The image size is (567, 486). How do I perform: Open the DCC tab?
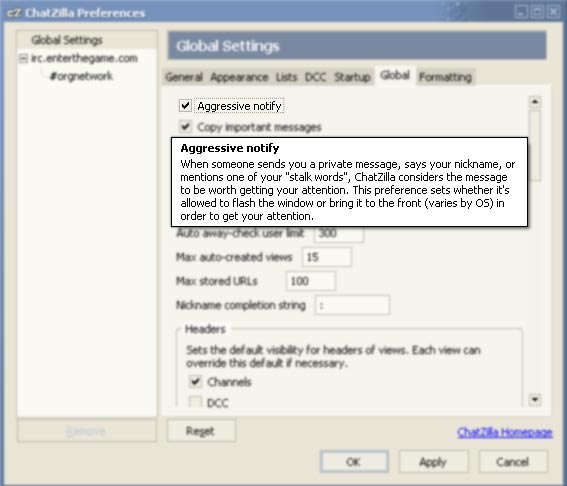coord(315,77)
